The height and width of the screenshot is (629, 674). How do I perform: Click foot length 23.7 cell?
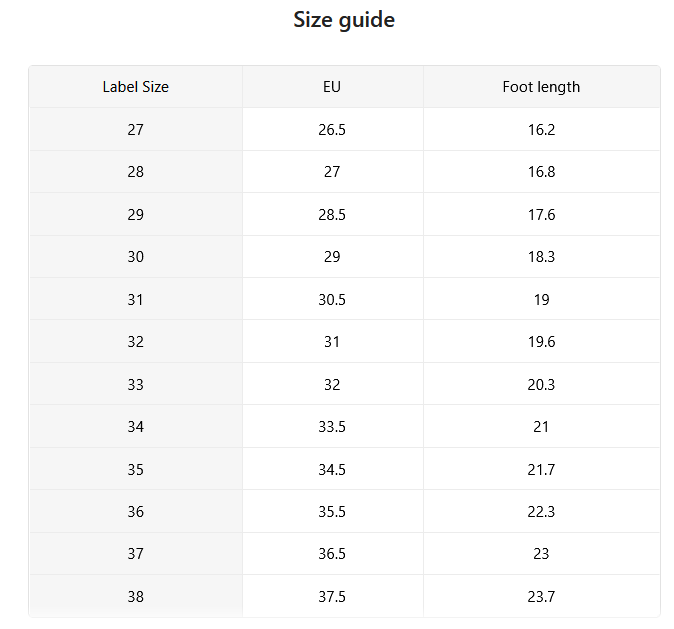click(x=541, y=596)
